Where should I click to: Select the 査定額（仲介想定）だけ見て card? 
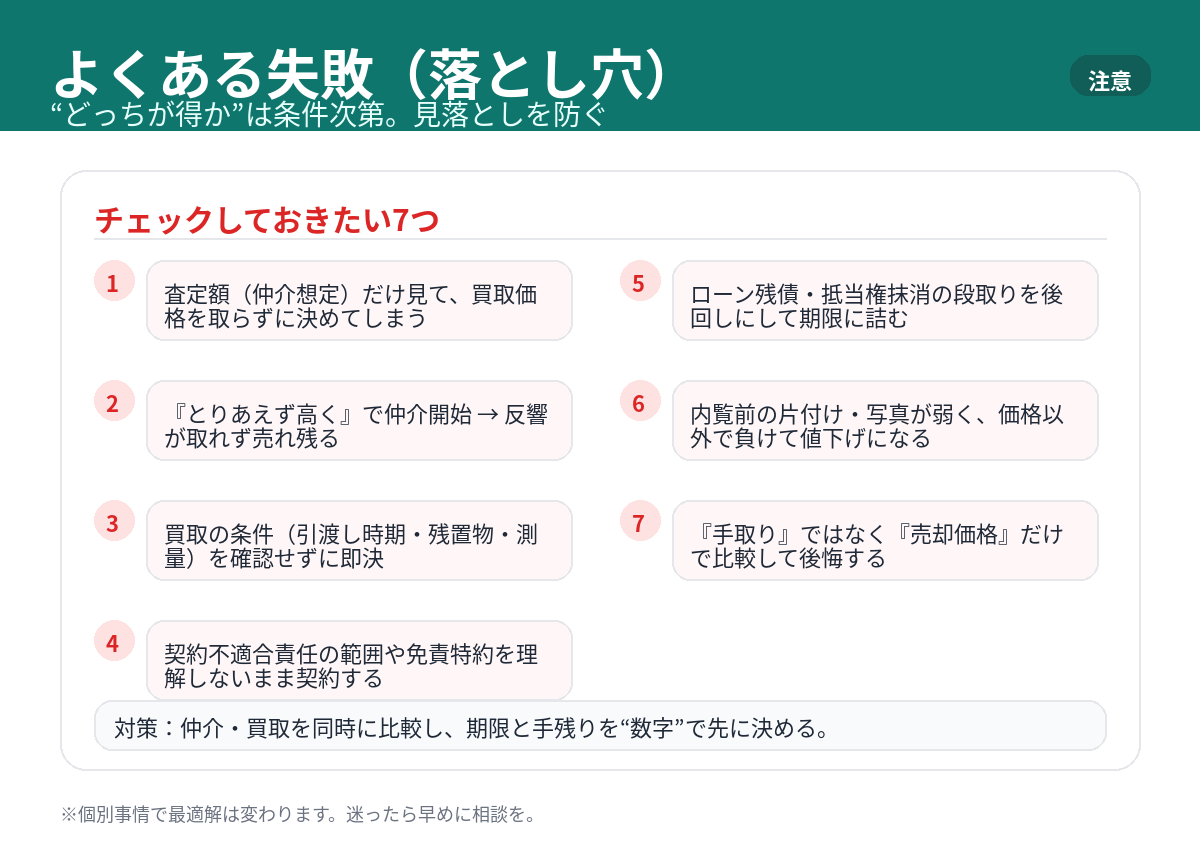[359, 301]
